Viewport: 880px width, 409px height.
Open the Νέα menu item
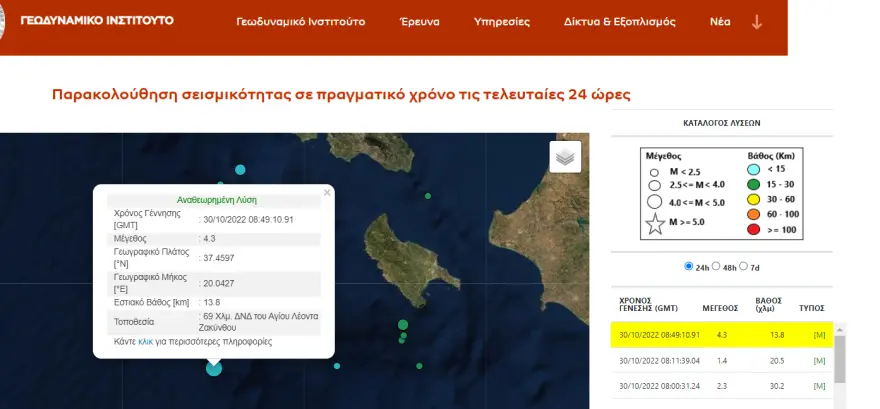click(720, 22)
